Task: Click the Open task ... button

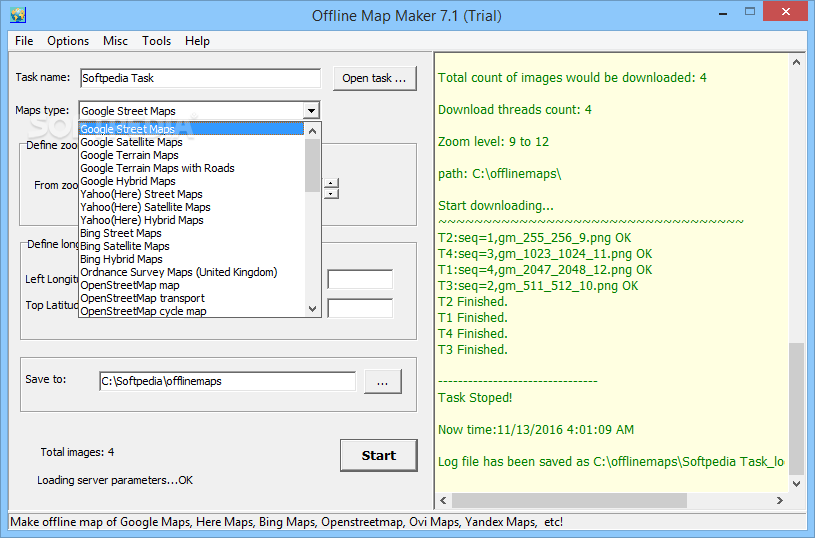Action: coord(374,78)
